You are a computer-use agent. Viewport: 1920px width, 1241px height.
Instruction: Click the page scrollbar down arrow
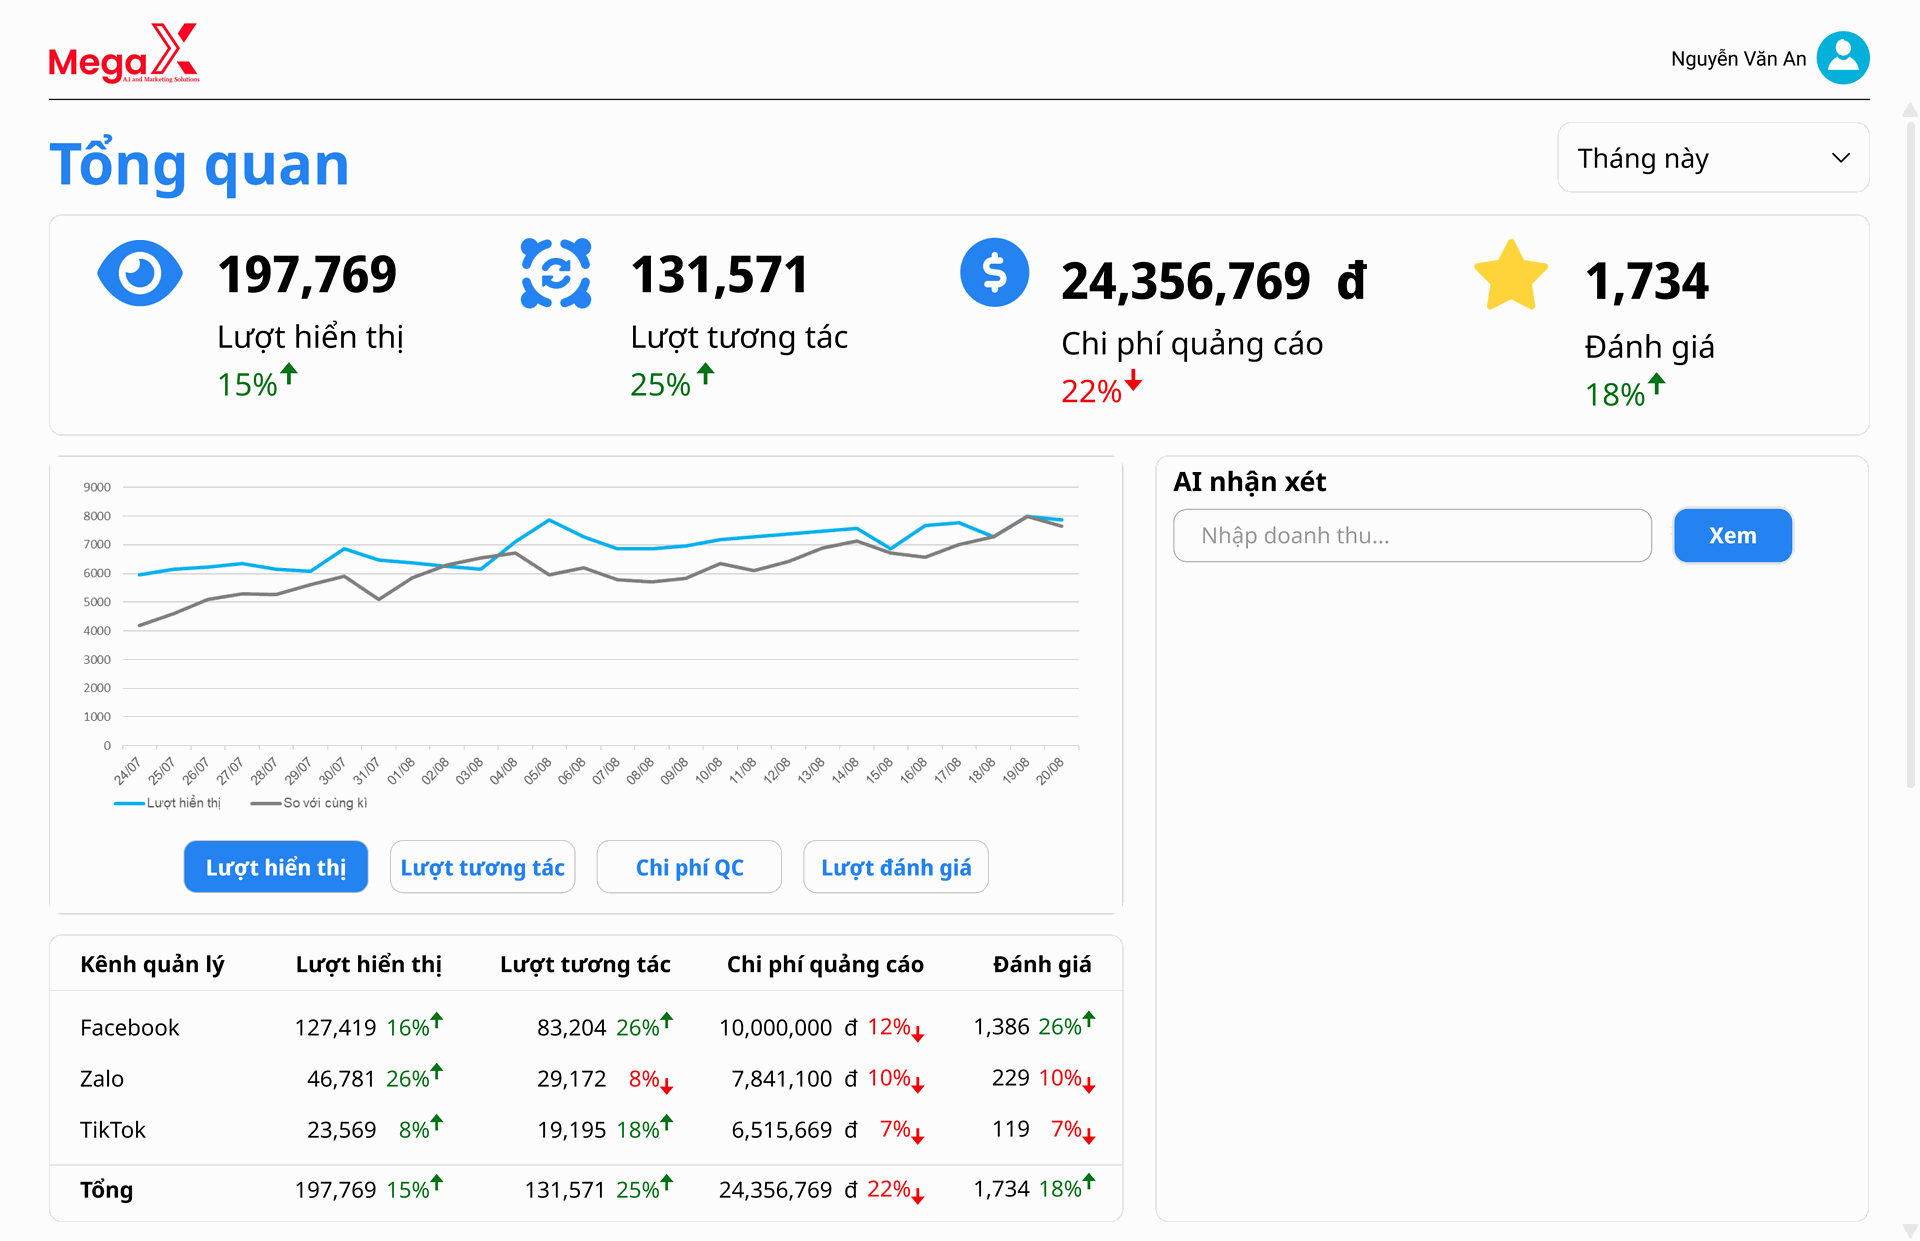point(1909,1231)
